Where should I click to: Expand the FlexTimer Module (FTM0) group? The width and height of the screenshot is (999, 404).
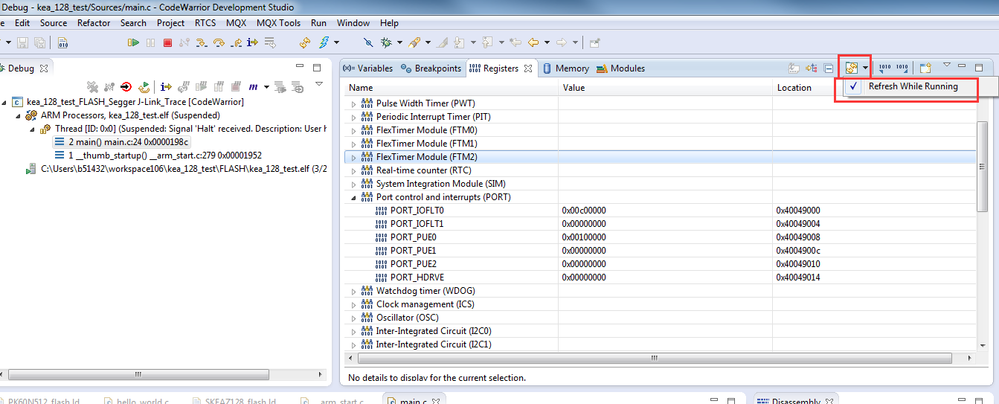coord(354,130)
